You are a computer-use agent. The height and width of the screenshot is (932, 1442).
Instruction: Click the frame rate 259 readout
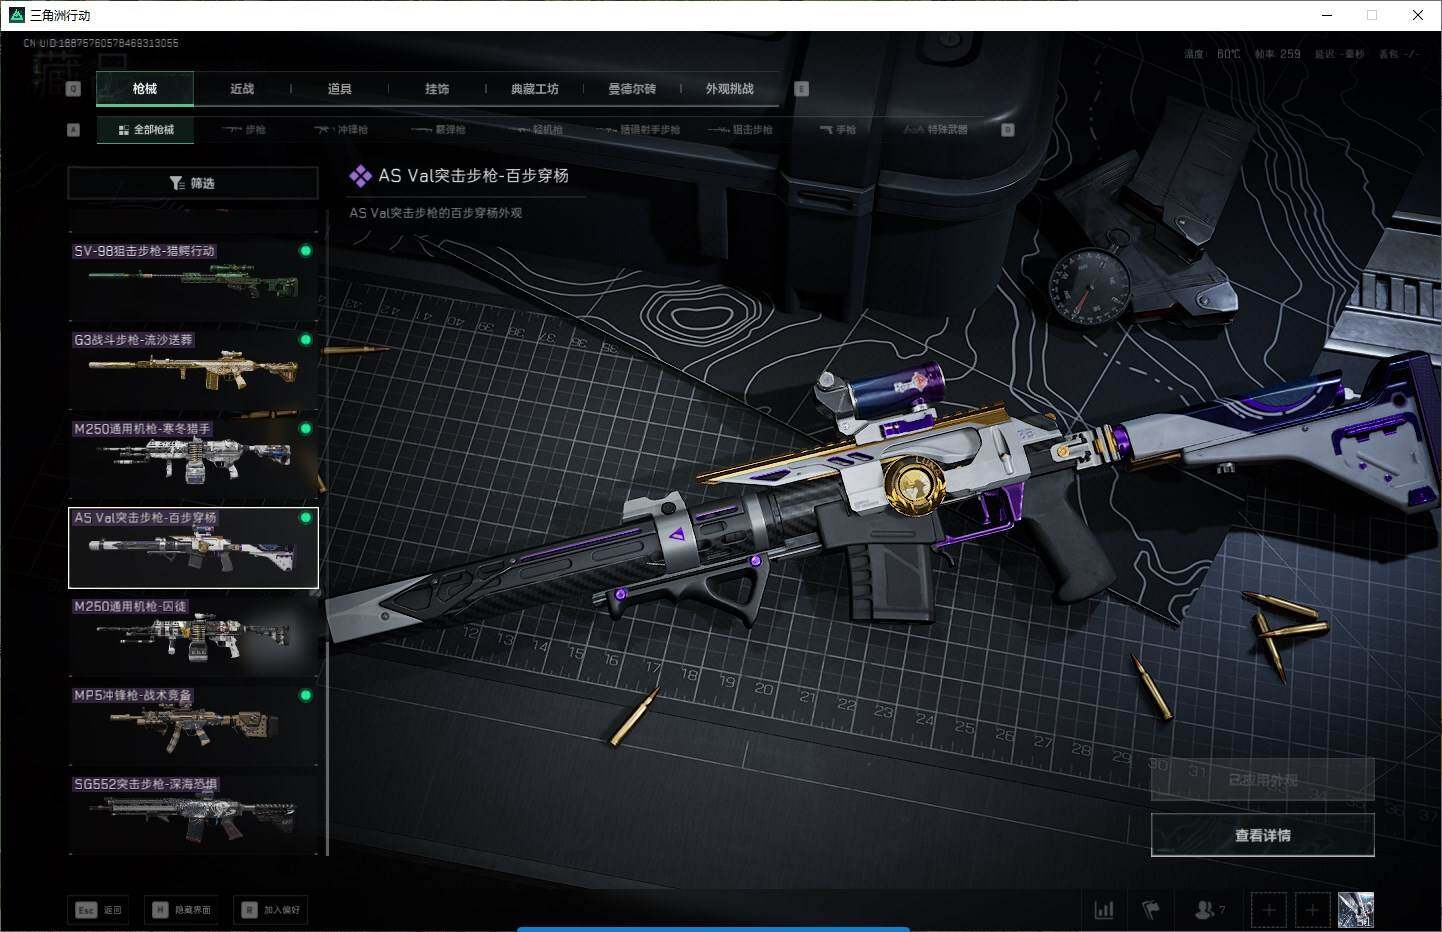pyautogui.click(x=1278, y=54)
